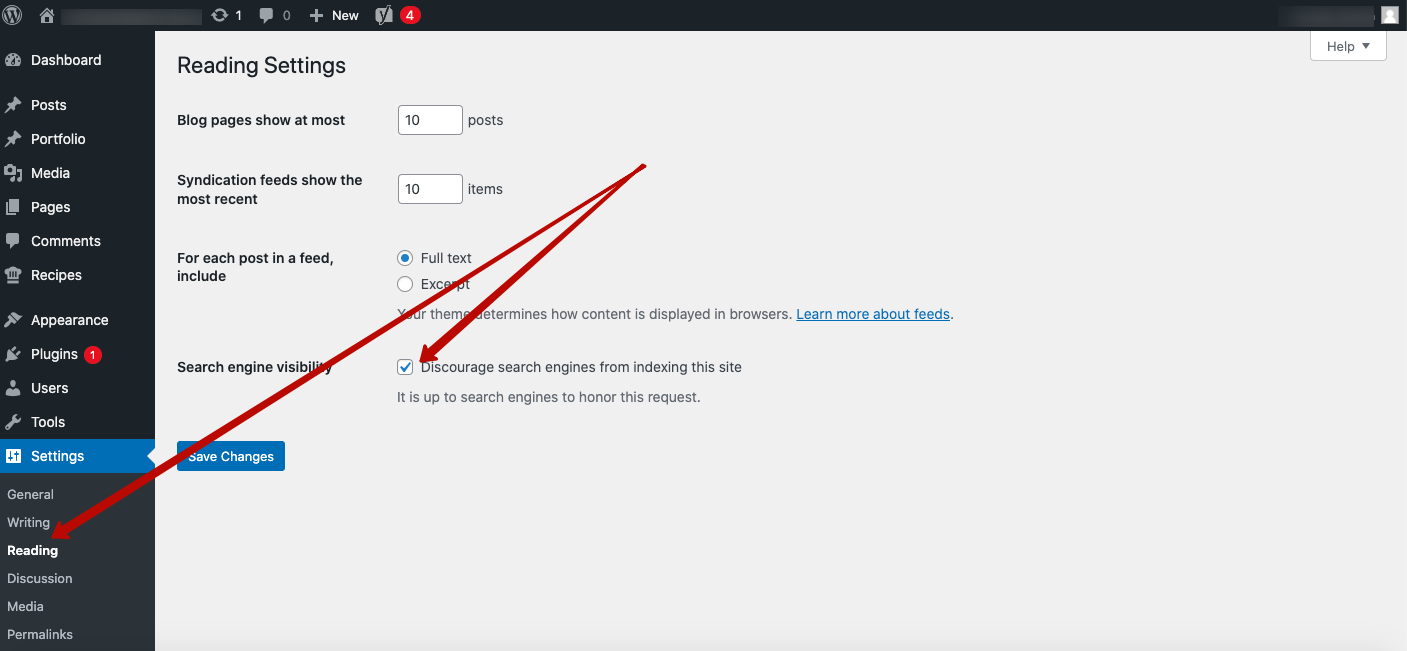Expand the Help dropdown

(x=1347, y=46)
